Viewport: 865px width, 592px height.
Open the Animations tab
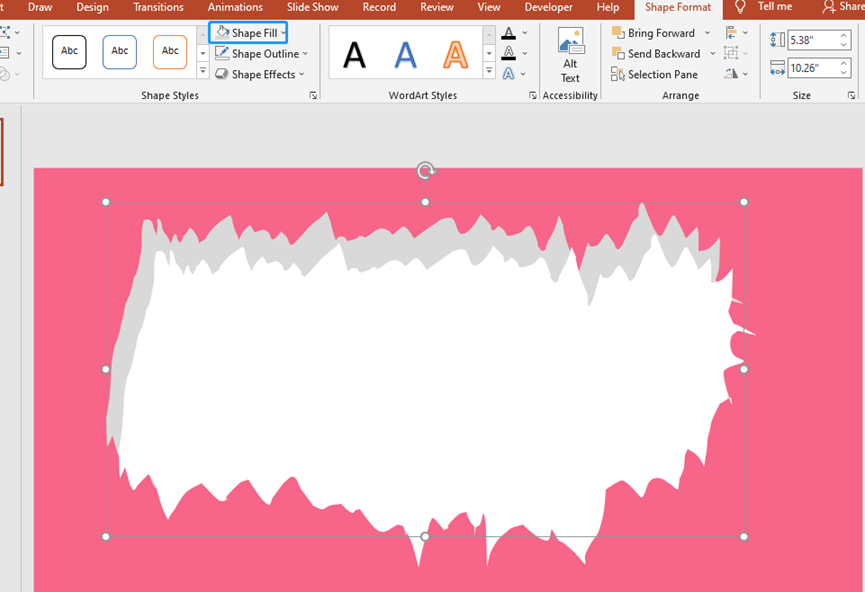(235, 7)
